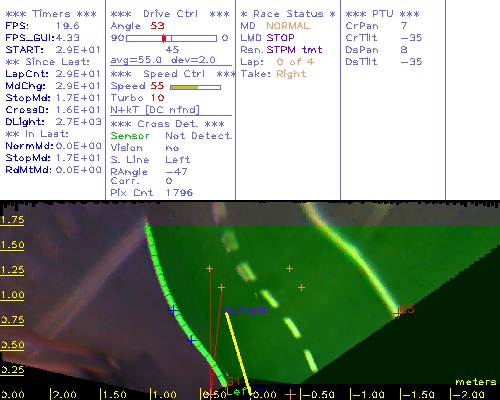Select the Sensor label in Cross Det.
The width and height of the screenshot is (500, 400).
tap(130, 136)
